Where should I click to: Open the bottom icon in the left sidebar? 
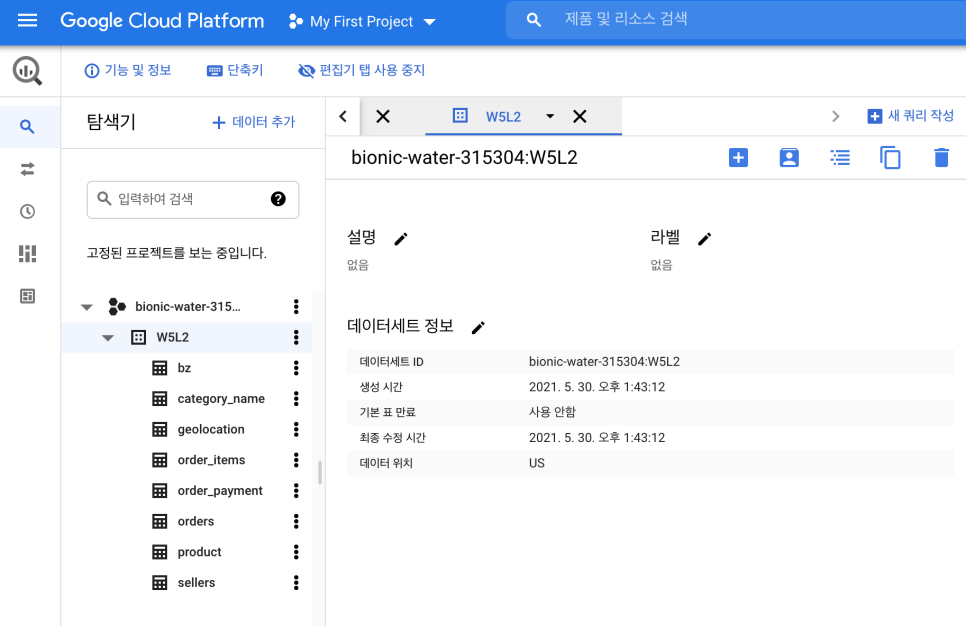pos(27,296)
